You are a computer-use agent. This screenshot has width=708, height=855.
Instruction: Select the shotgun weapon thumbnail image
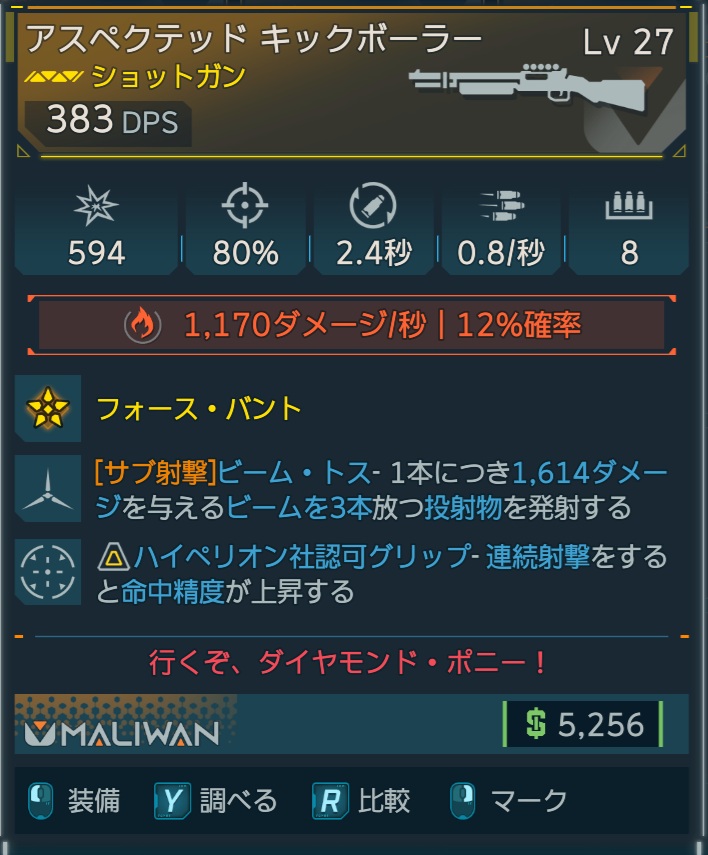point(527,87)
